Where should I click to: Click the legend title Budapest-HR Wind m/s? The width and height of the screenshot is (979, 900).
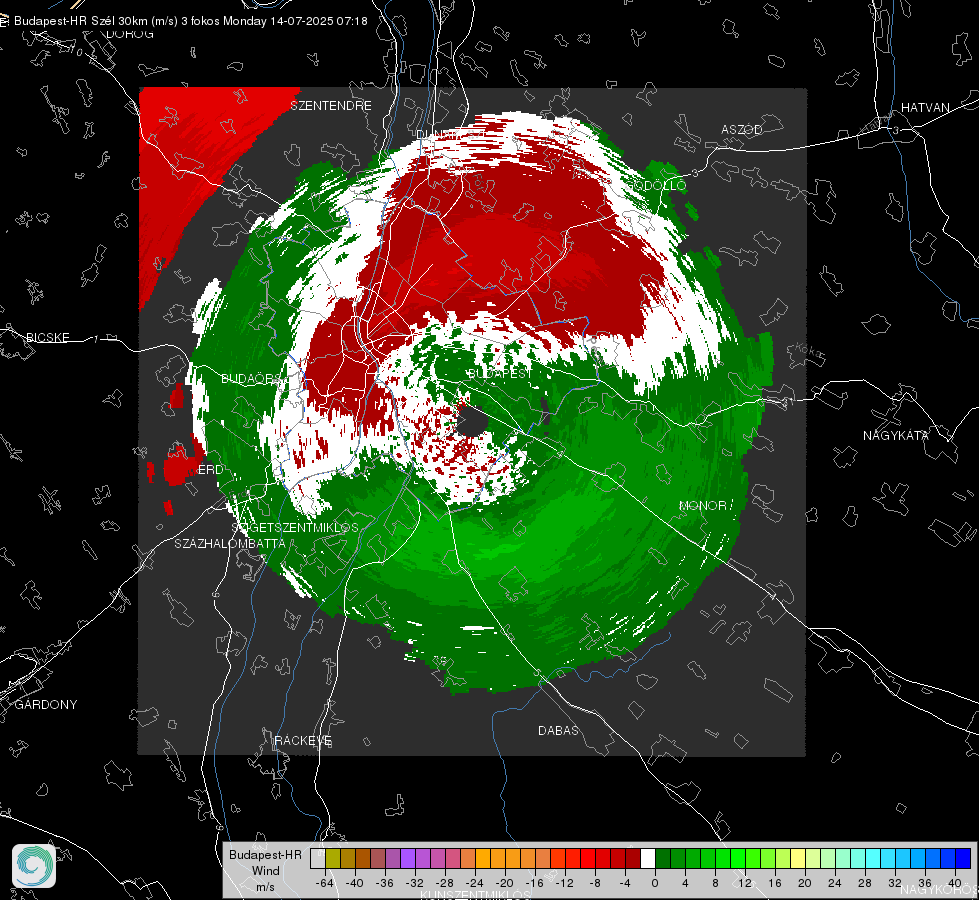pyautogui.click(x=265, y=871)
